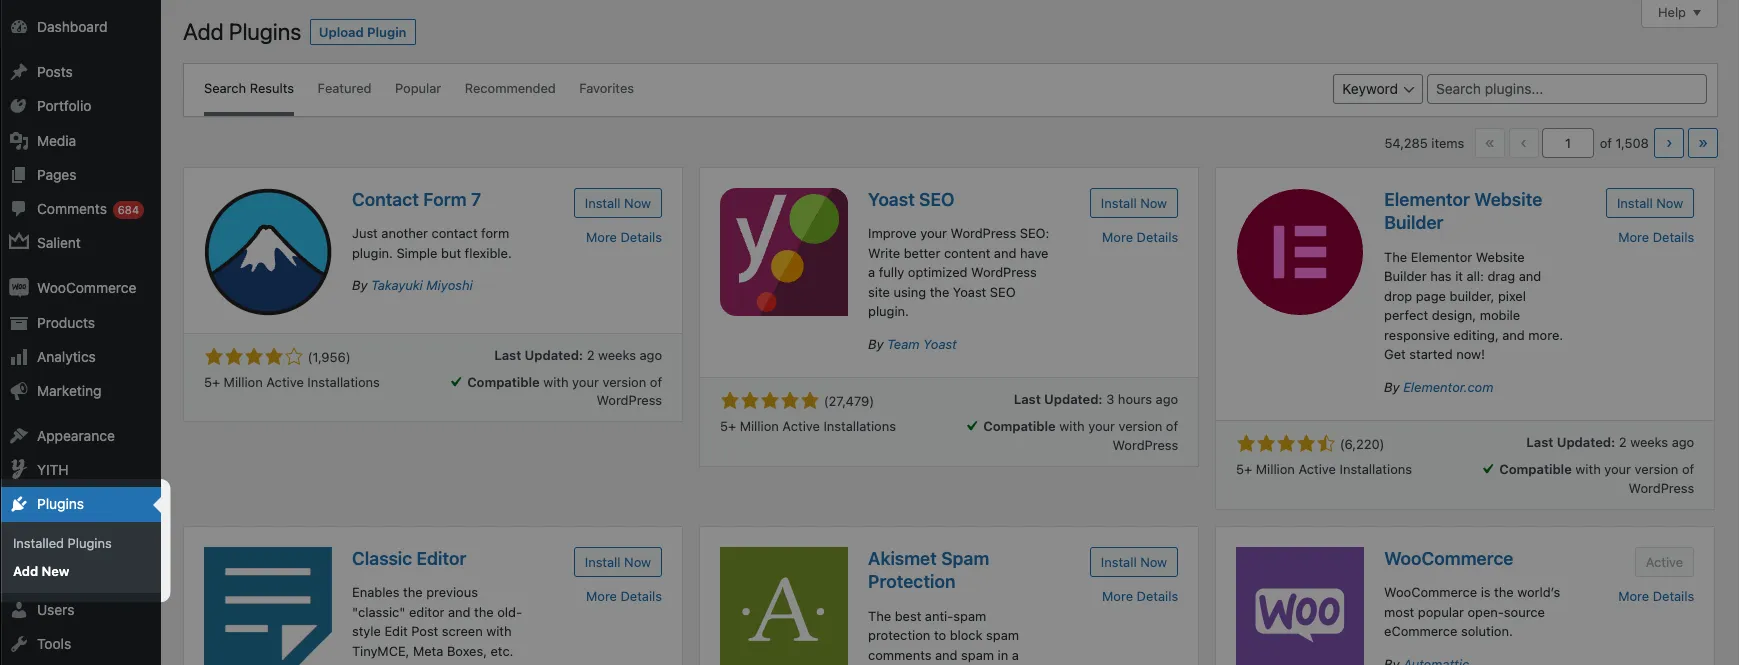Open Installed Plugins submenu item
Viewport: 1739px width, 665px height.
62,543
